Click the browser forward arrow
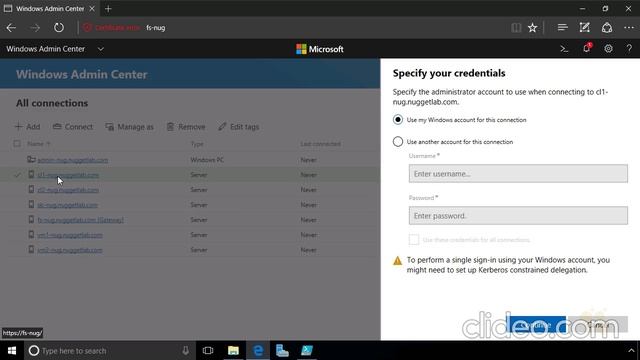Viewport: 640px width, 360px height. click(35, 28)
